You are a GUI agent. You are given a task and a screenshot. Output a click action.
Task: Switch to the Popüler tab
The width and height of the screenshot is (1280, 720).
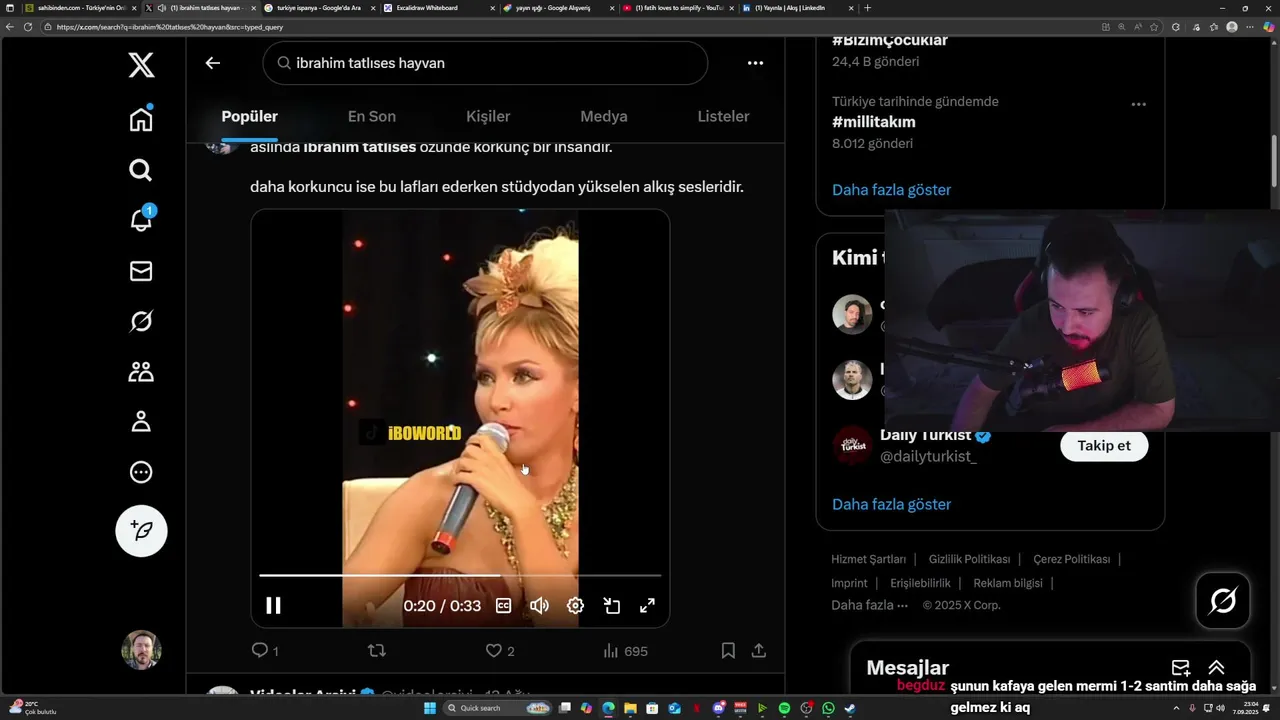click(250, 117)
